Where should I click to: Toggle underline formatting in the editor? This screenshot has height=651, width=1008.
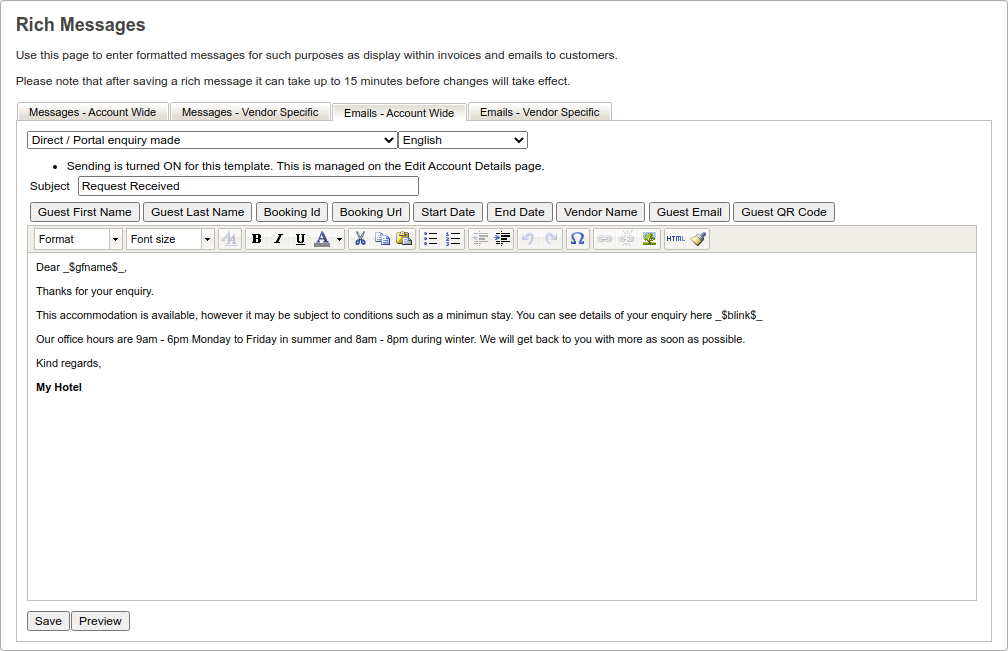click(300, 239)
